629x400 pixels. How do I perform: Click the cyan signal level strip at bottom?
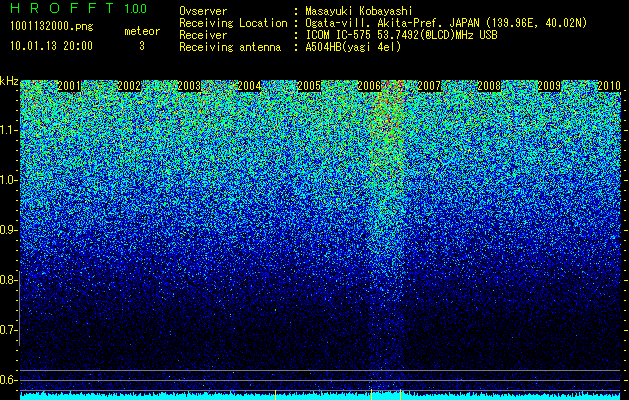(320, 396)
